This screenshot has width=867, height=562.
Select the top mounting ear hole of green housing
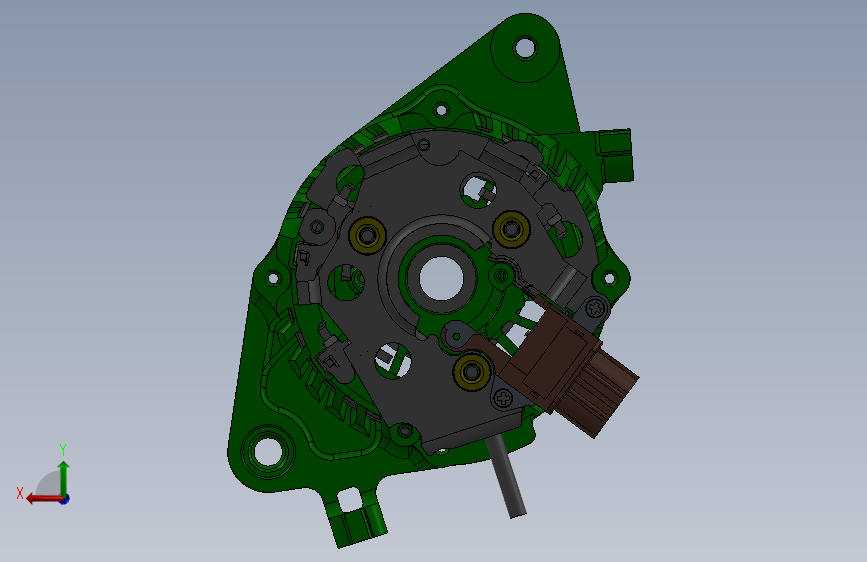[525, 48]
